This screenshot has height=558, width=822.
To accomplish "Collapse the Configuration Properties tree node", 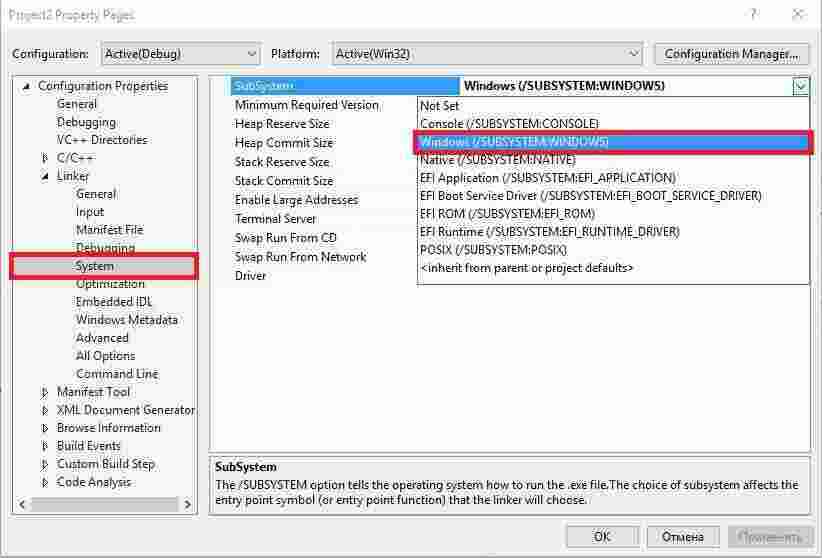I will pyautogui.click(x=27, y=86).
